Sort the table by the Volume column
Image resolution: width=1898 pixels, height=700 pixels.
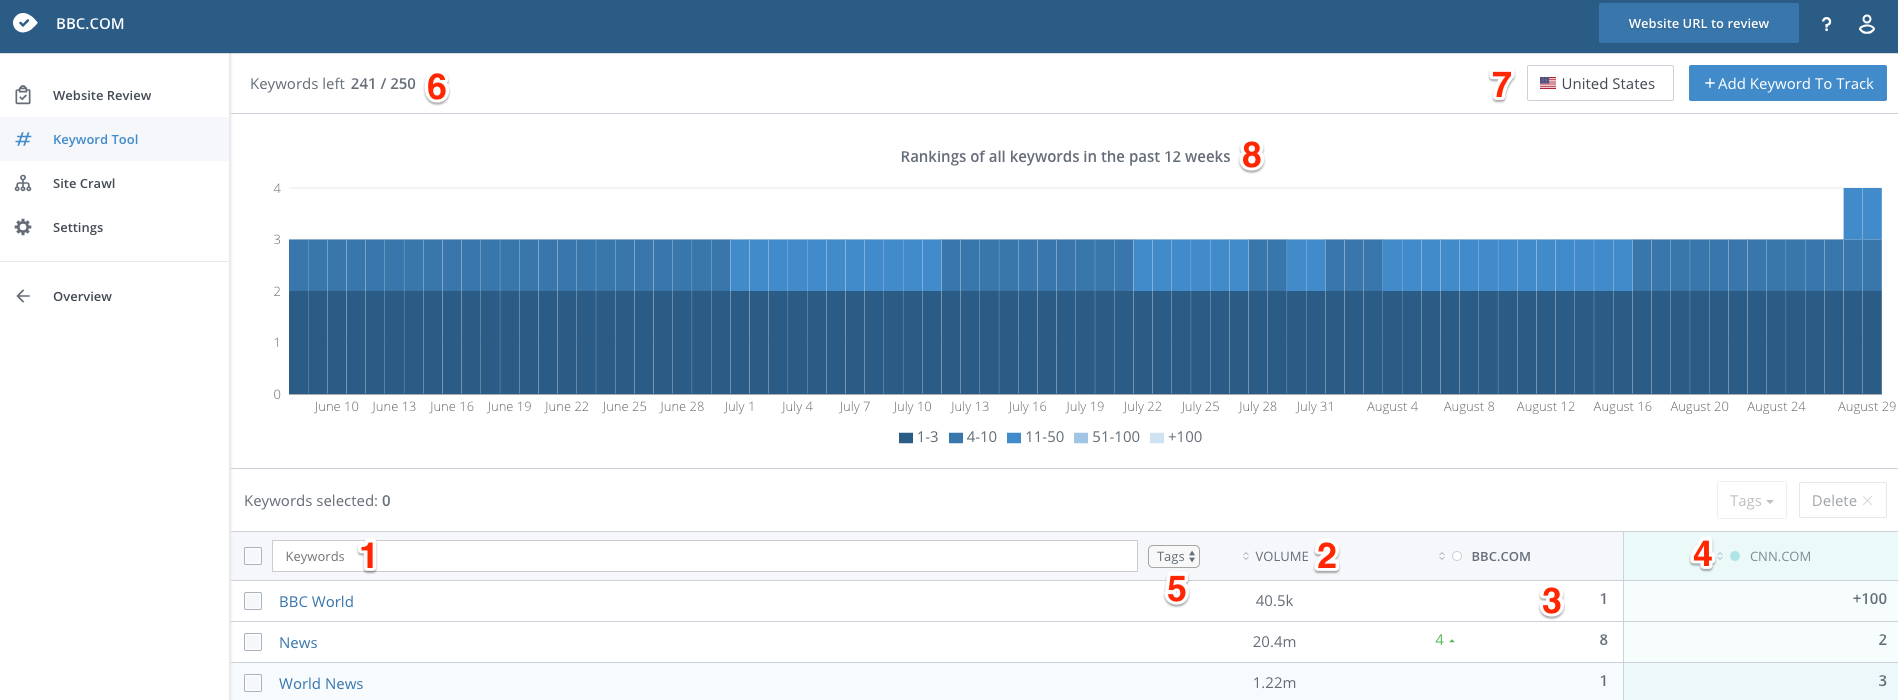point(1275,556)
